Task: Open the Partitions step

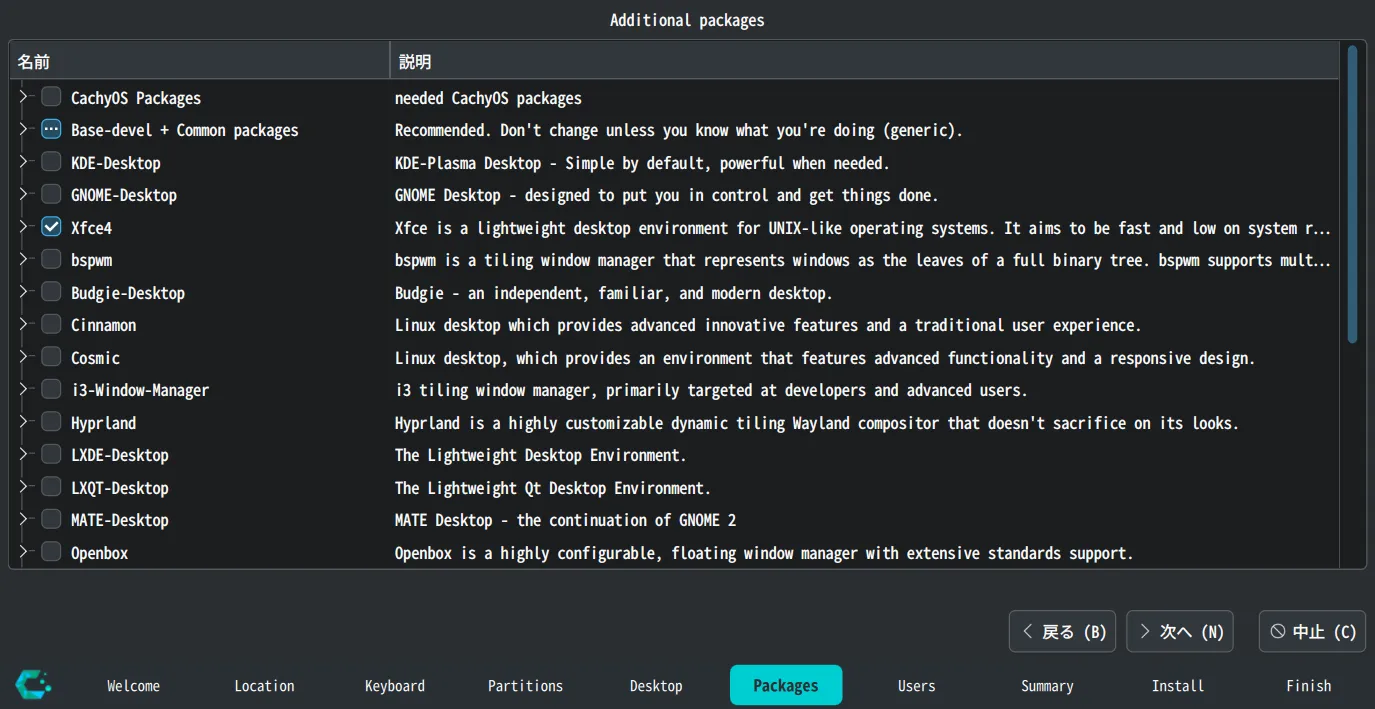Action: pyautogui.click(x=525, y=686)
